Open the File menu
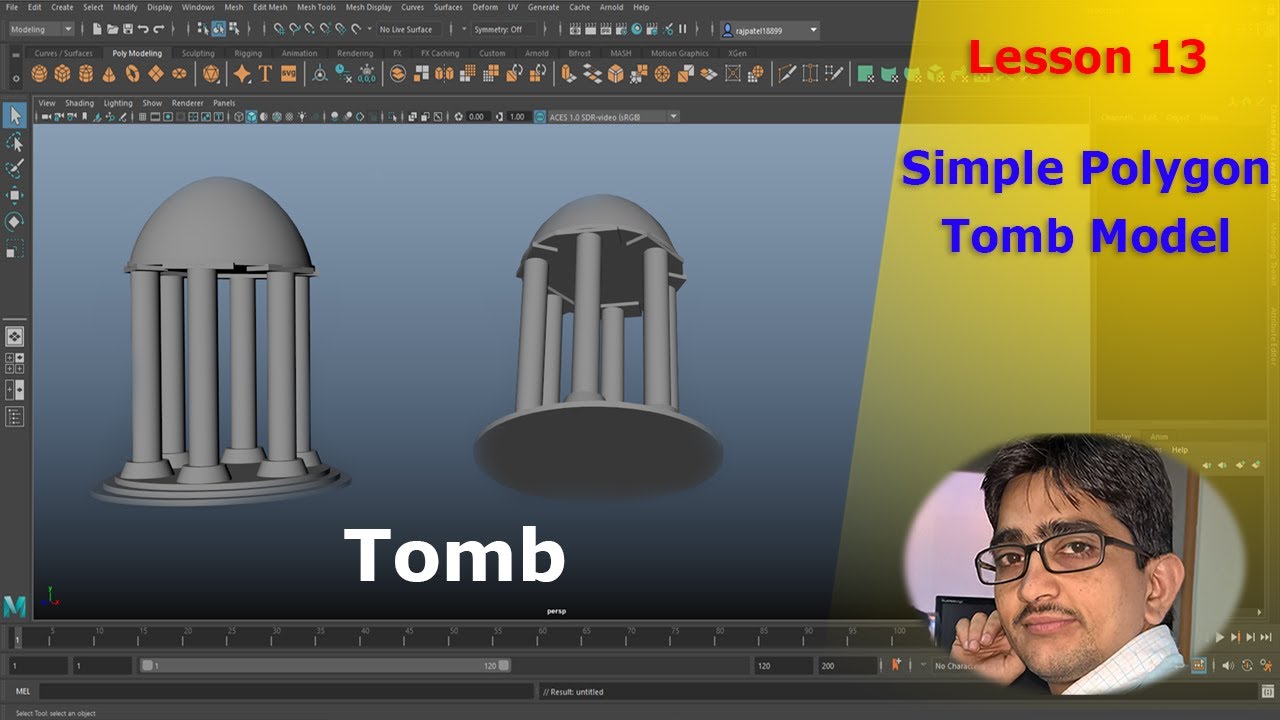Image resolution: width=1280 pixels, height=720 pixels. [x=12, y=7]
